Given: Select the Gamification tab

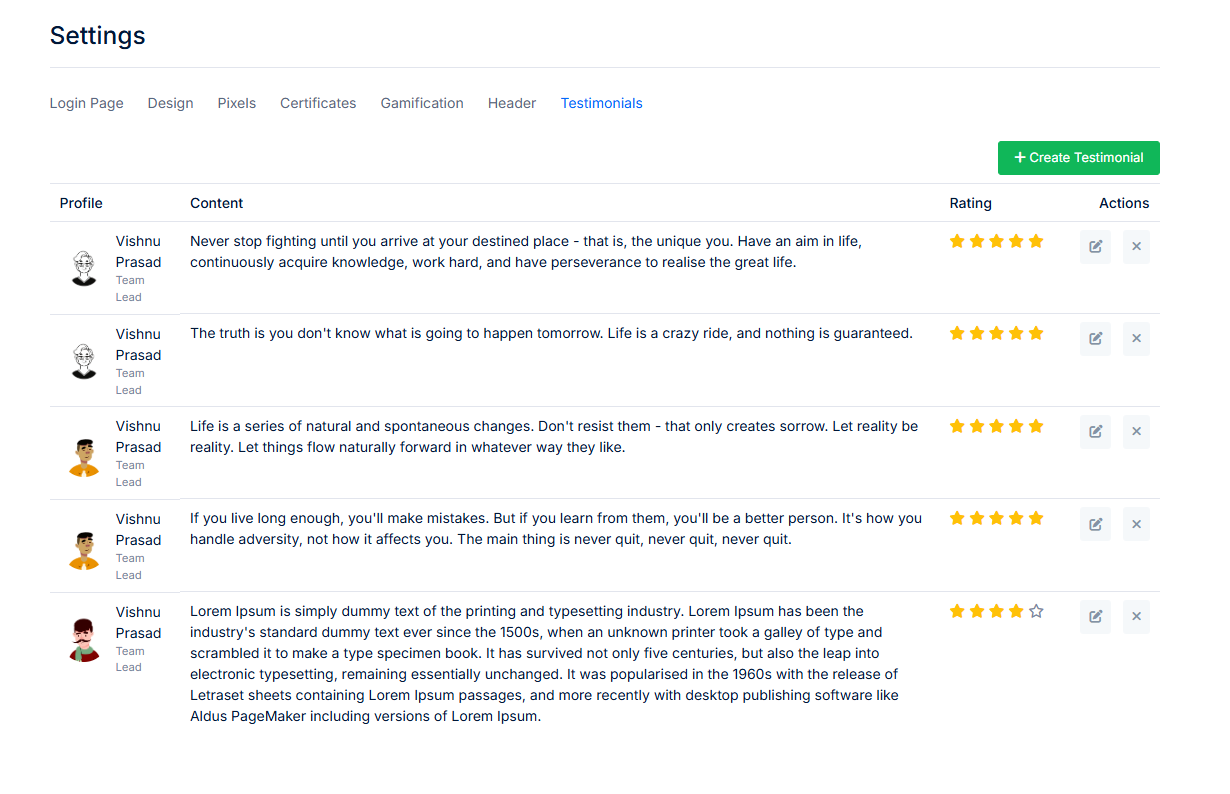Looking at the screenshot, I should 422,103.
